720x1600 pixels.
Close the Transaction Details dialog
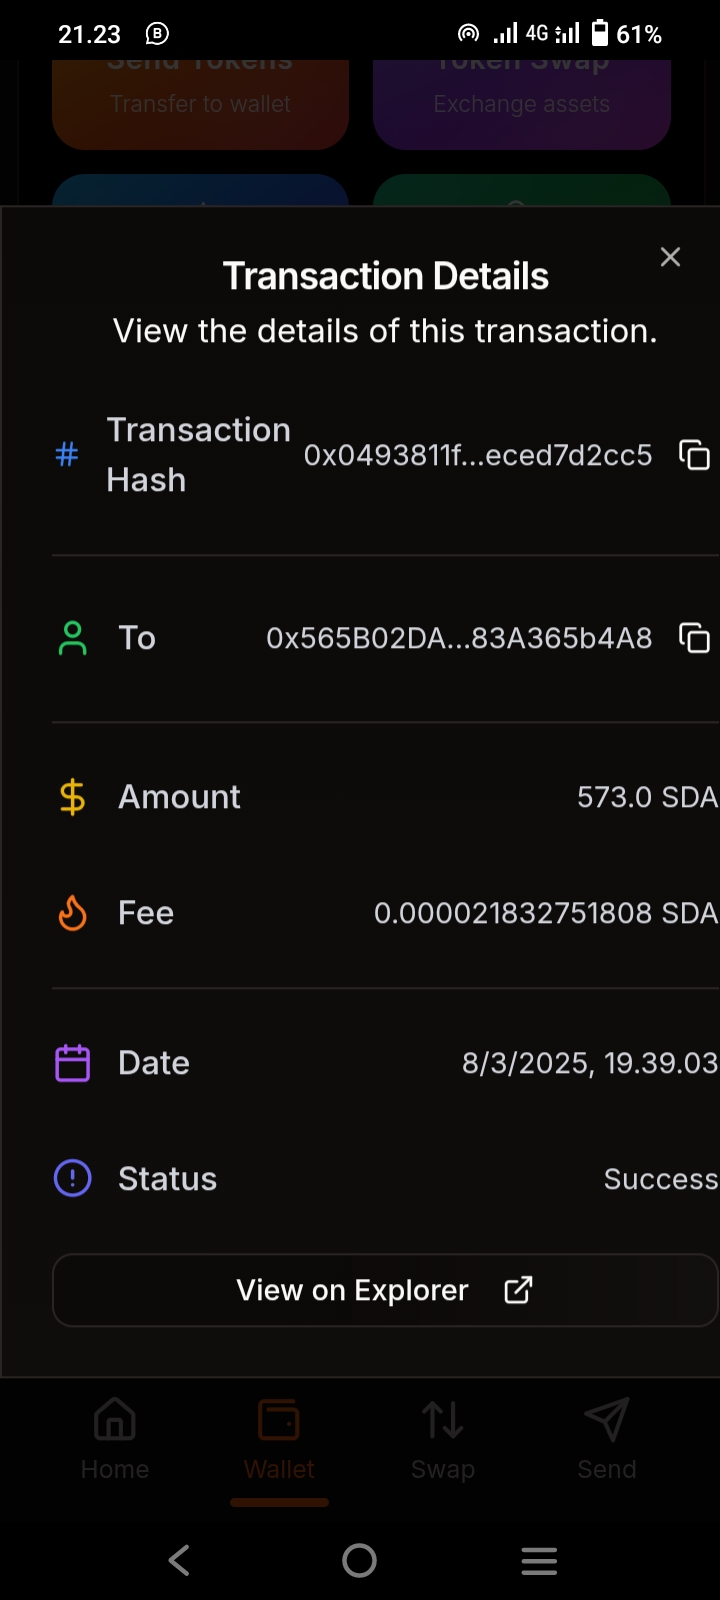pyautogui.click(x=670, y=257)
